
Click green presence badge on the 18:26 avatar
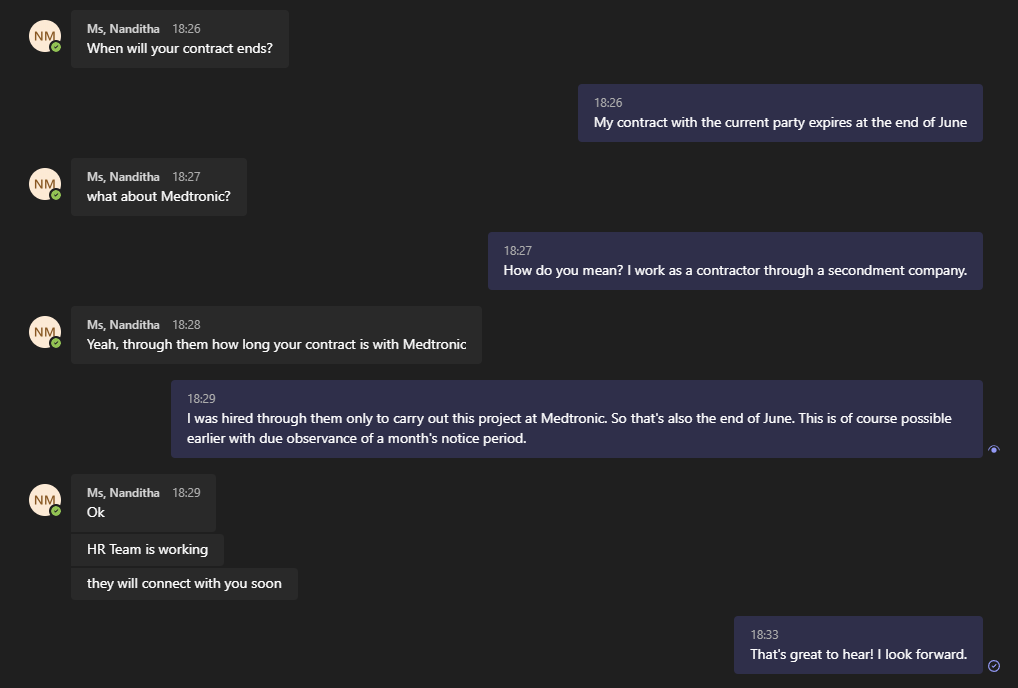pyautogui.click(x=56, y=47)
